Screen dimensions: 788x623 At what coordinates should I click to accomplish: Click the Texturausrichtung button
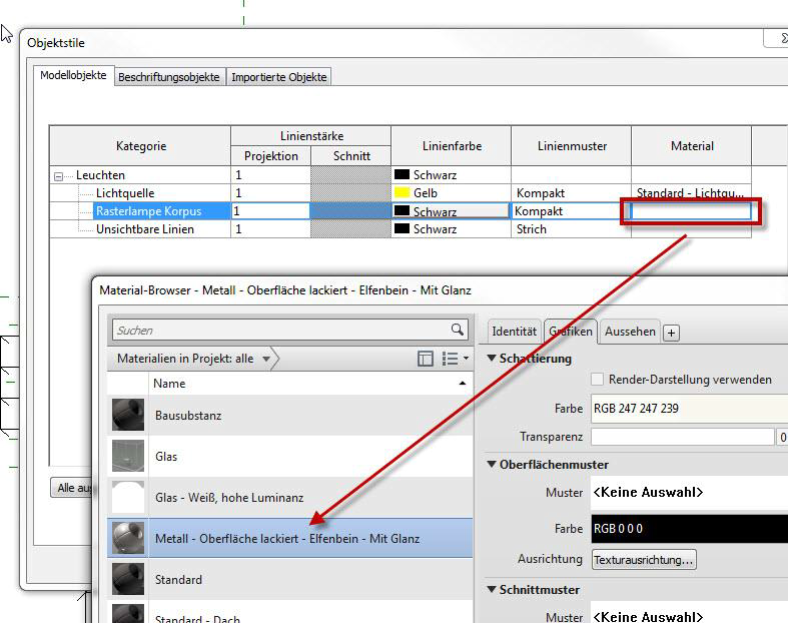644,560
